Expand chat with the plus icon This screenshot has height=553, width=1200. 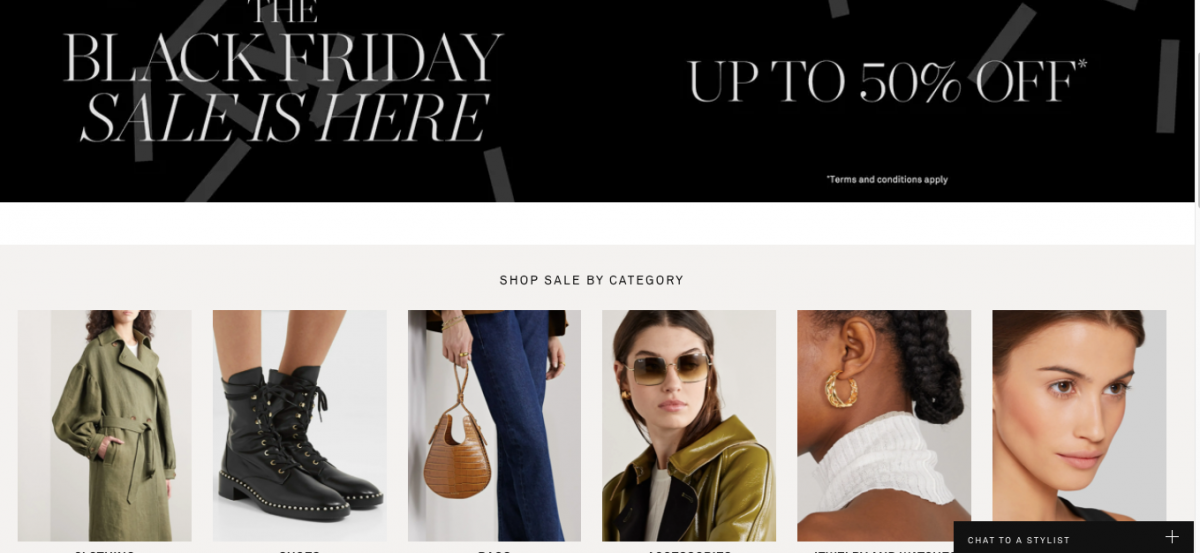(x=1172, y=538)
